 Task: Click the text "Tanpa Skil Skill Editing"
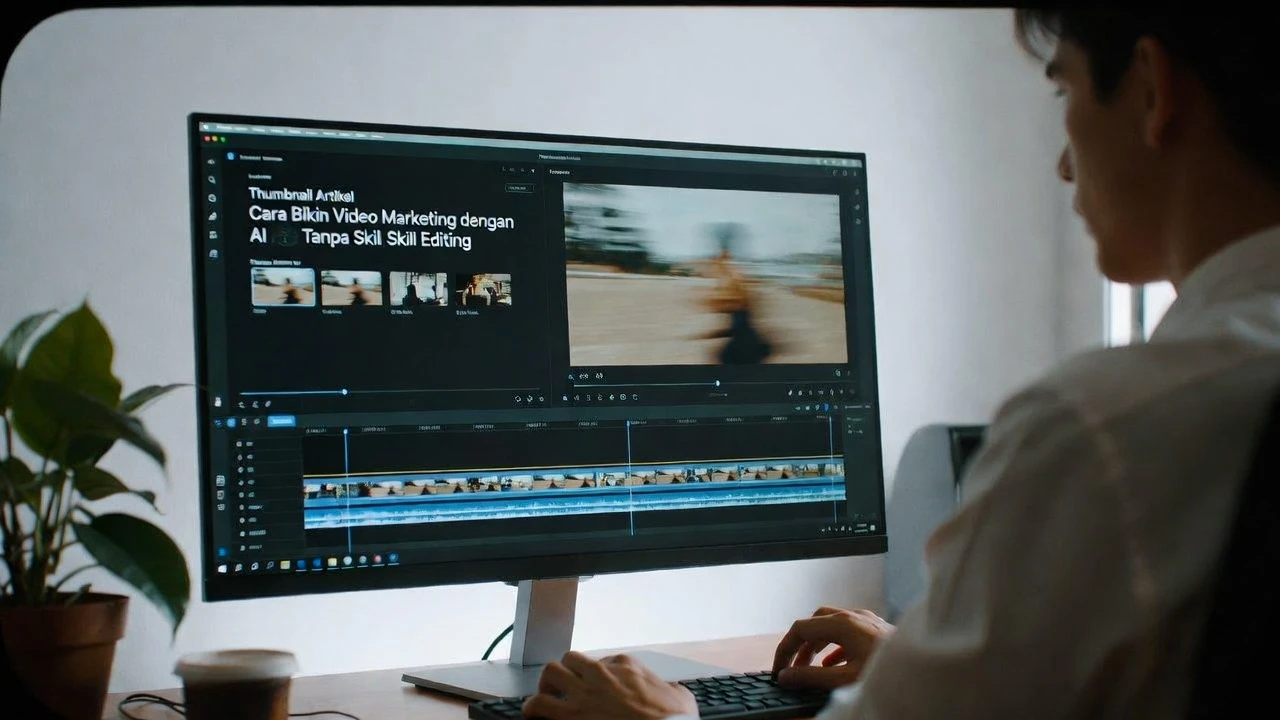tap(386, 241)
